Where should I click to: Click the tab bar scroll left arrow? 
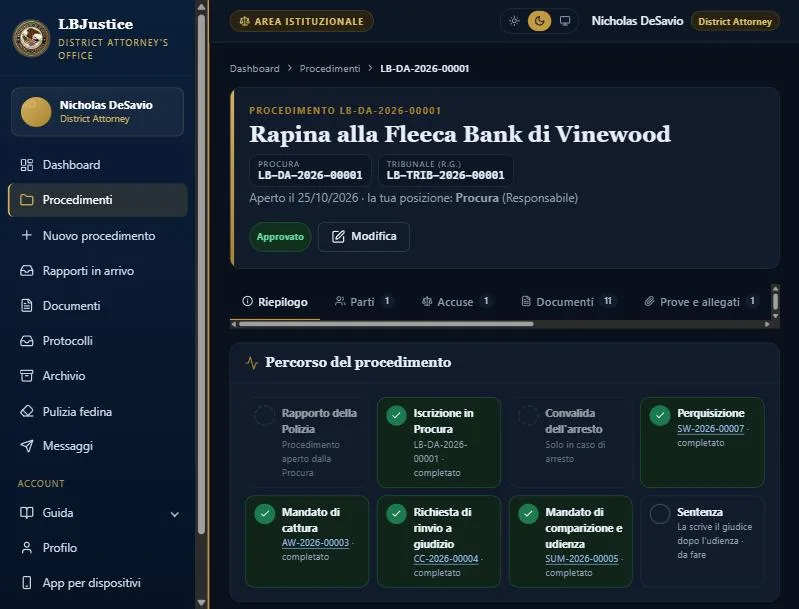(x=234, y=324)
